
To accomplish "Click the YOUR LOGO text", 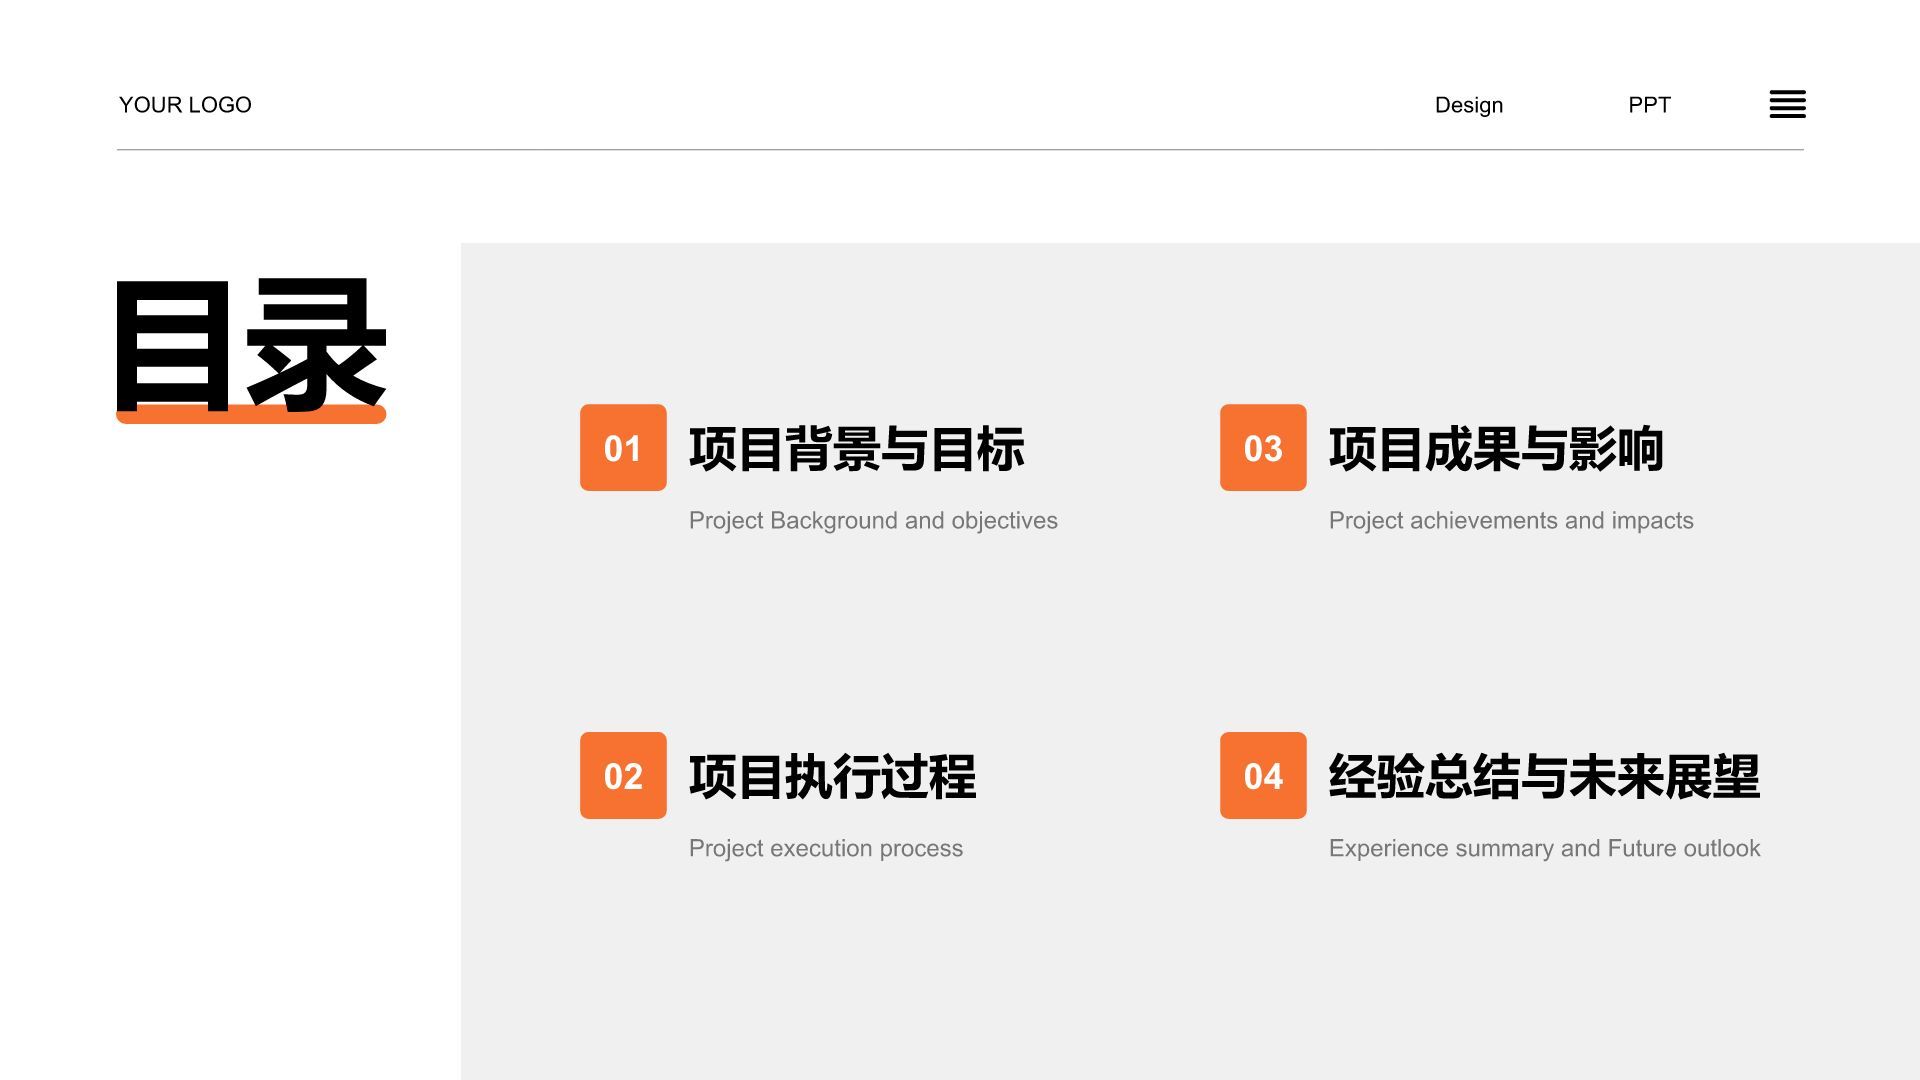I will click(x=185, y=105).
